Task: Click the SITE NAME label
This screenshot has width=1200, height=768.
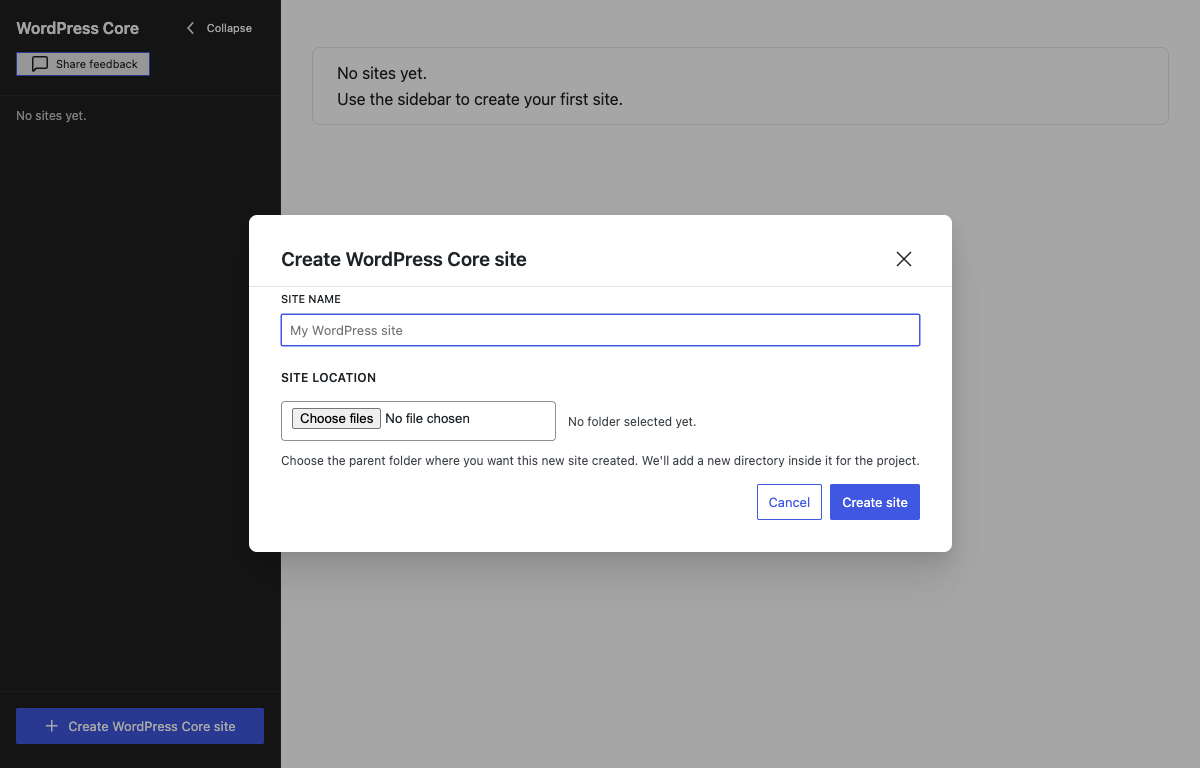Action: pyautogui.click(x=311, y=299)
